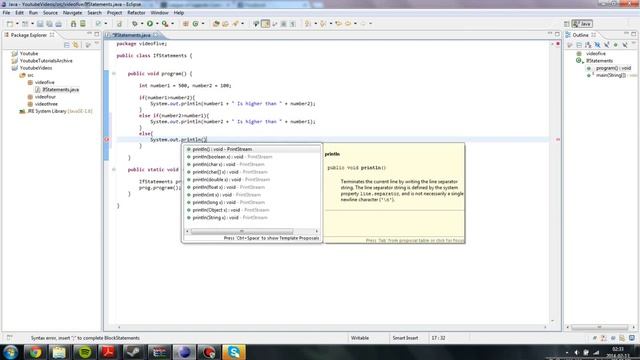Viewport: 640px width, 360px height.
Task: Open dropdown next to External Tools icon
Action: [x=172, y=24]
